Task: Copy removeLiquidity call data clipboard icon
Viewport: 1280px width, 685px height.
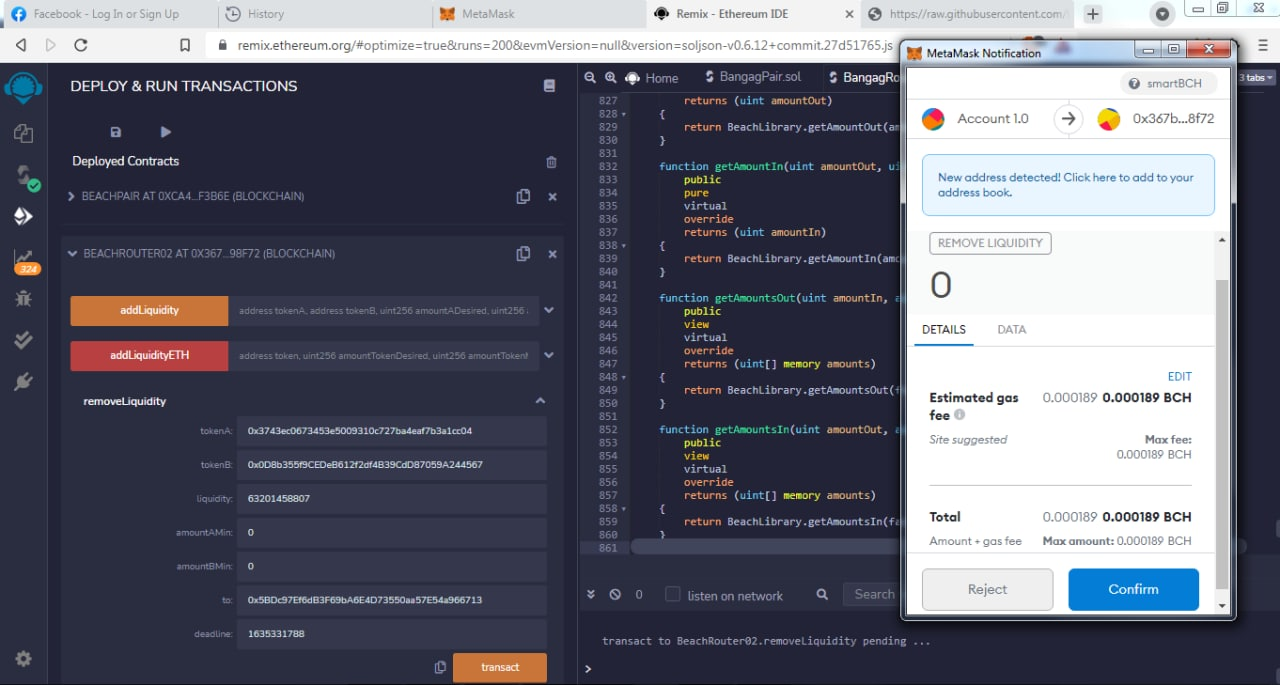Action: (440, 667)
